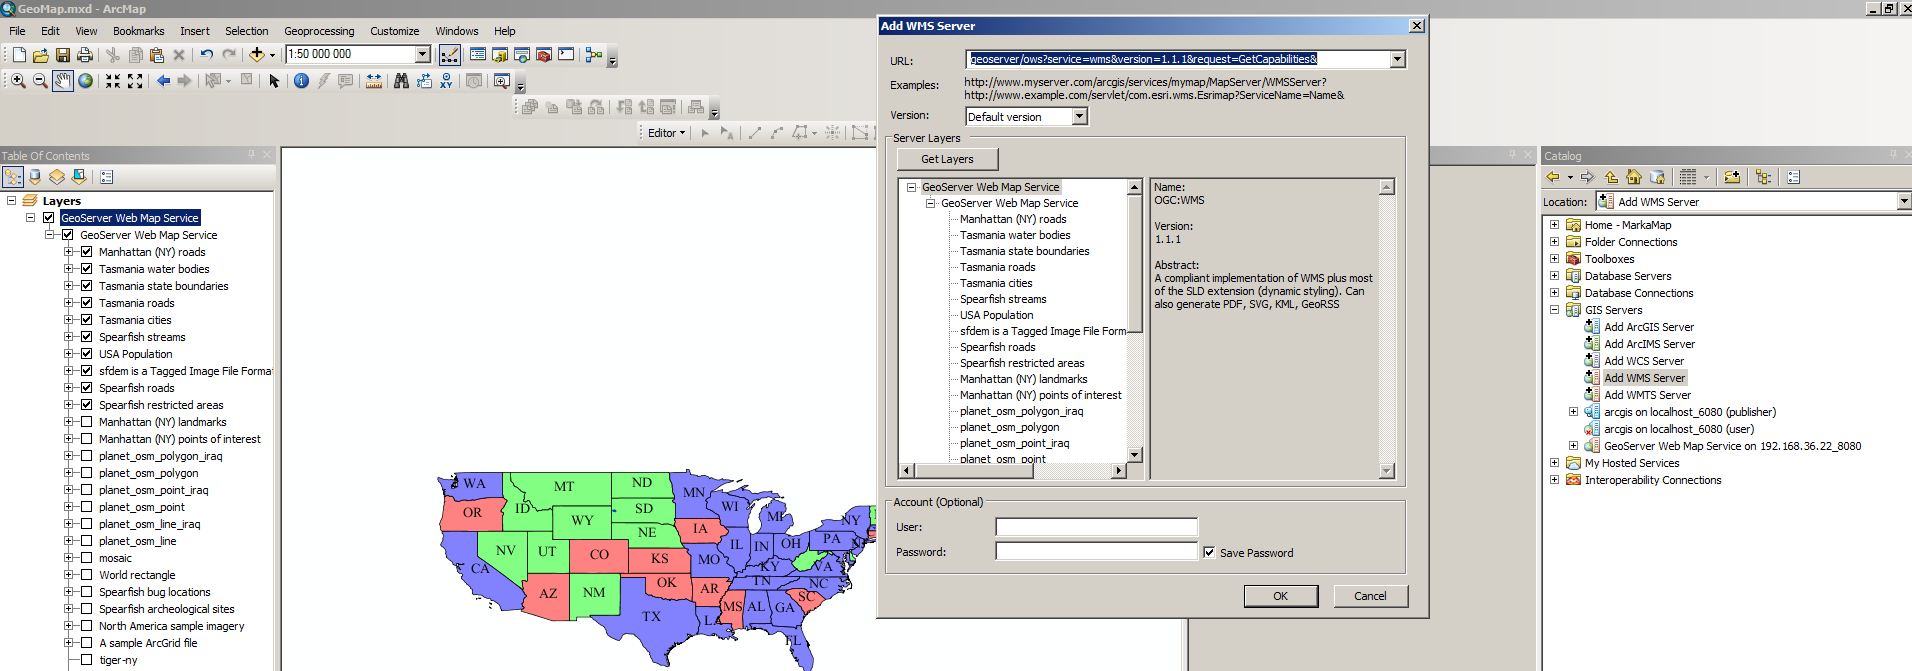
Task: Click the Identify info tool
Action: coord(301,81)
